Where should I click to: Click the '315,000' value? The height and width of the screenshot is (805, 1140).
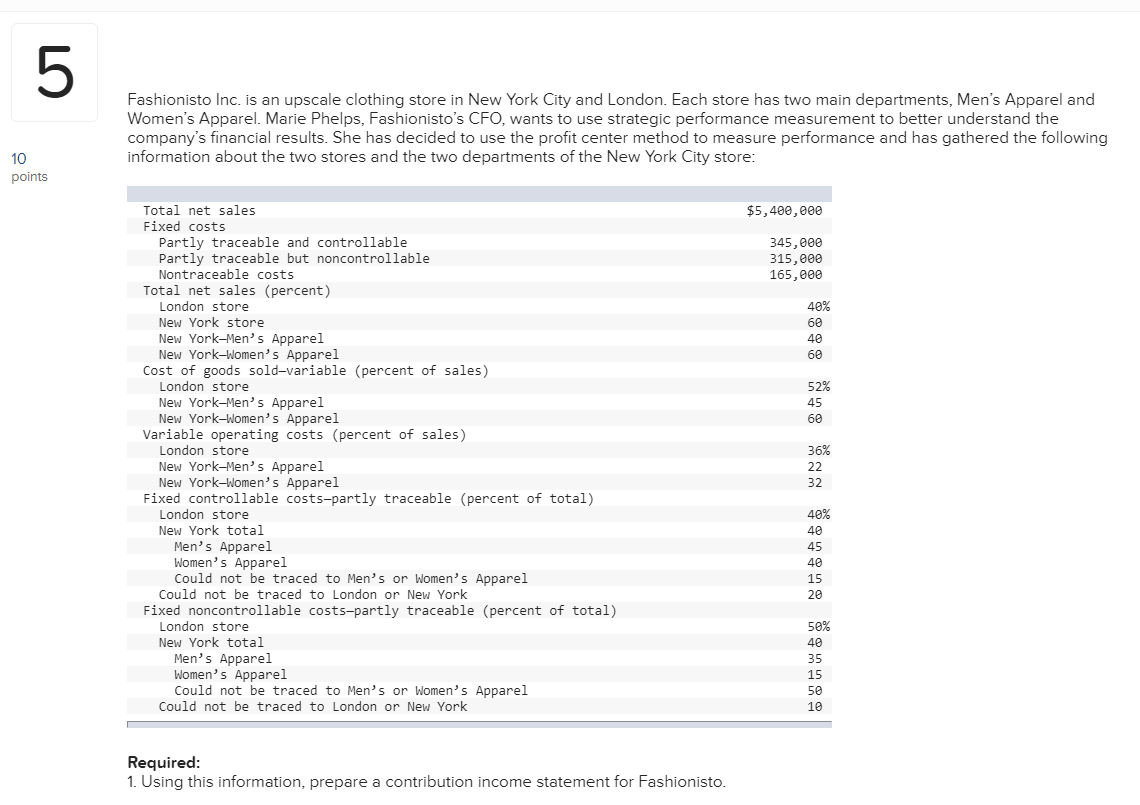pyautogui.click(x=796, y=259)
